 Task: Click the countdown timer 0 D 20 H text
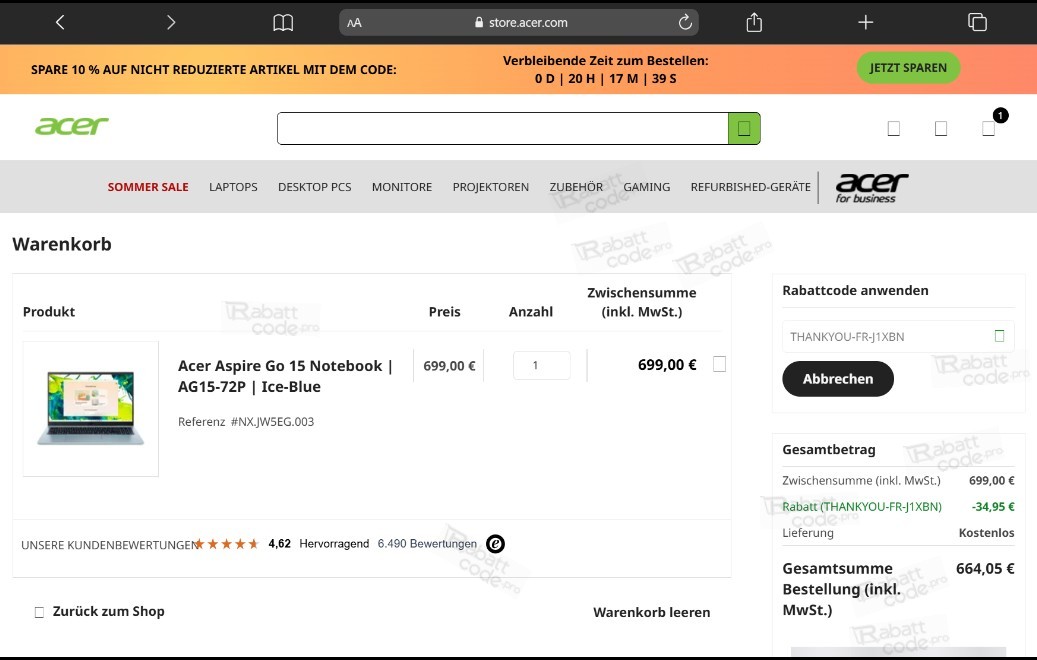coord(606,79)
